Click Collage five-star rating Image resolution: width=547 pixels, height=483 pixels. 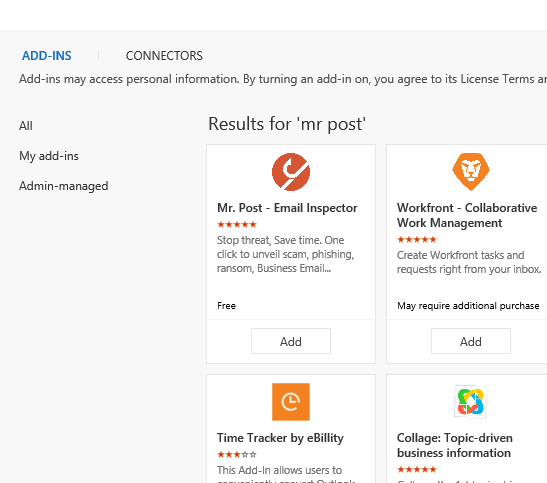pyautogui.click(x=417, y=469)
